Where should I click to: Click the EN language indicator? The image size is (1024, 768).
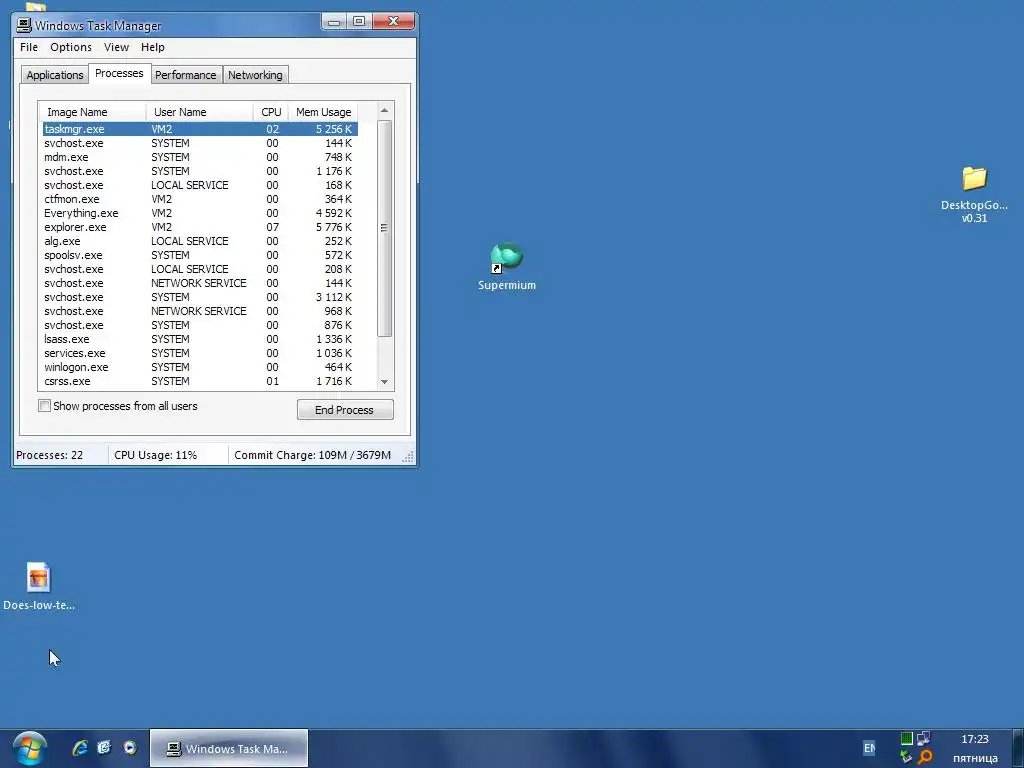(869, 748)
